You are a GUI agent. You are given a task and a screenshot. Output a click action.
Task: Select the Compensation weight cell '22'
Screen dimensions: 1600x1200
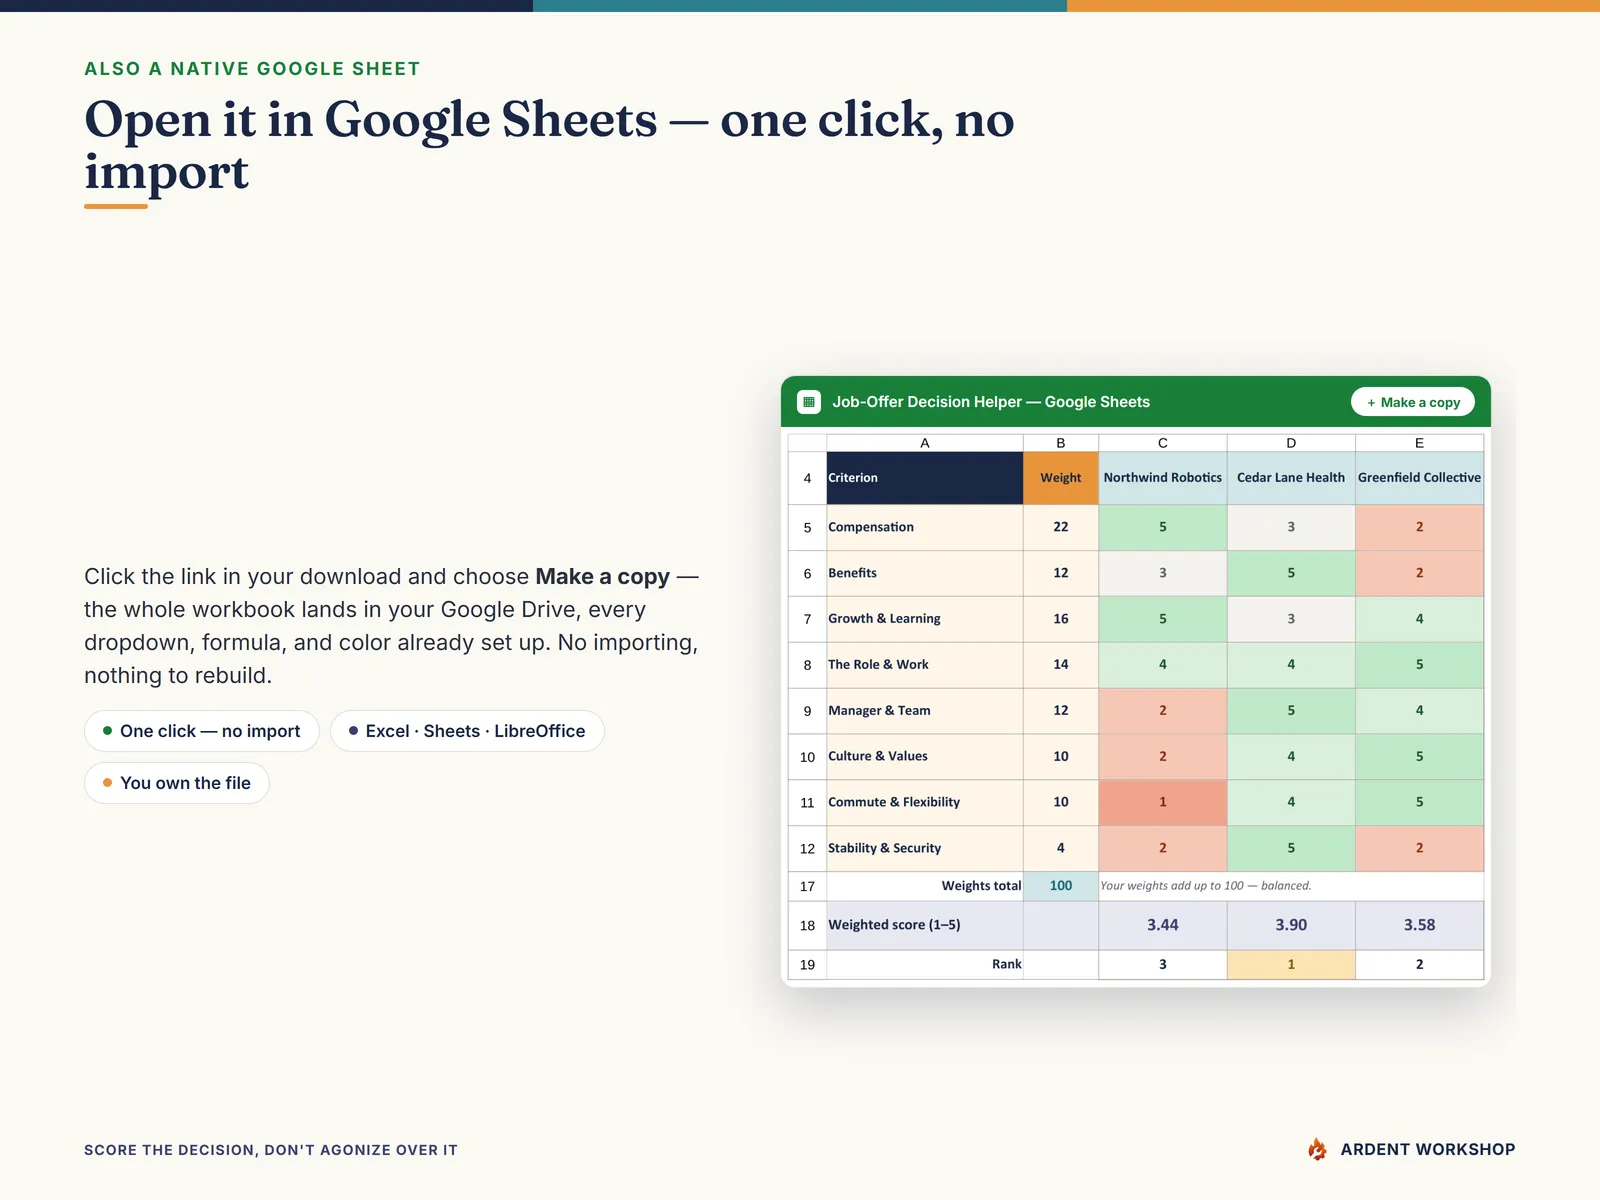(x=1061, y=527)
